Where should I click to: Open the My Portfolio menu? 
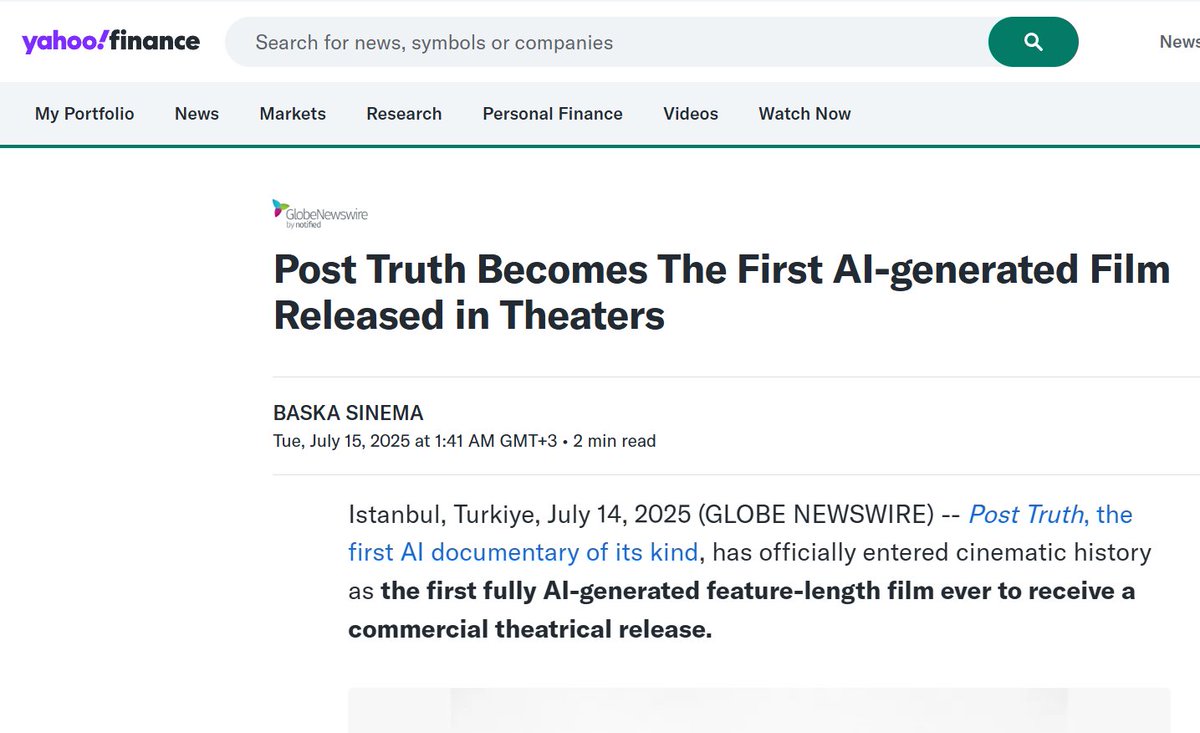84,114
